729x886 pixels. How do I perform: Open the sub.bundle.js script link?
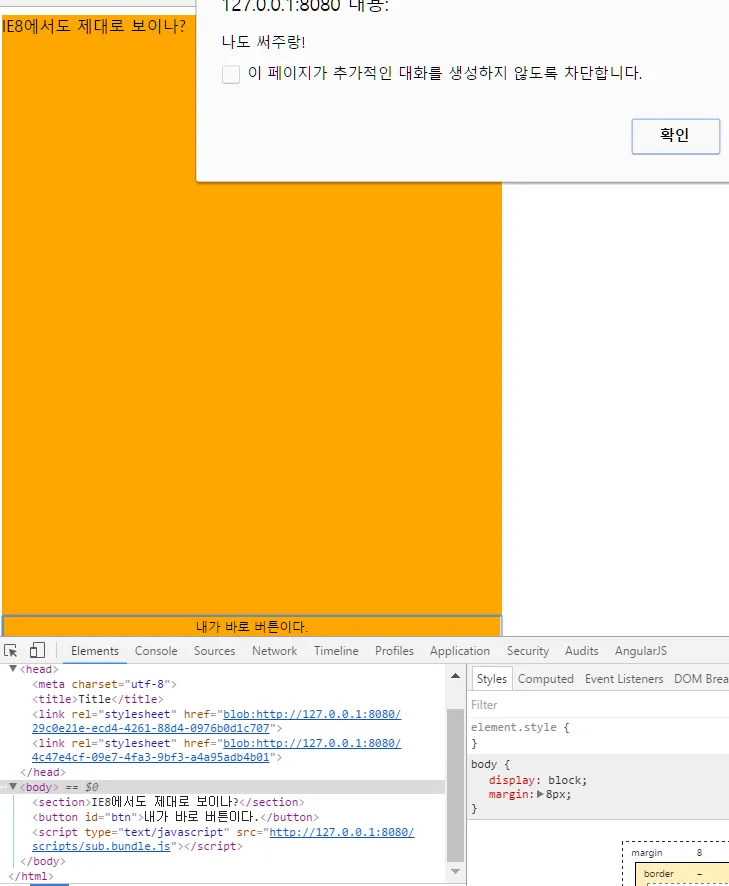(x=223, y=839)
